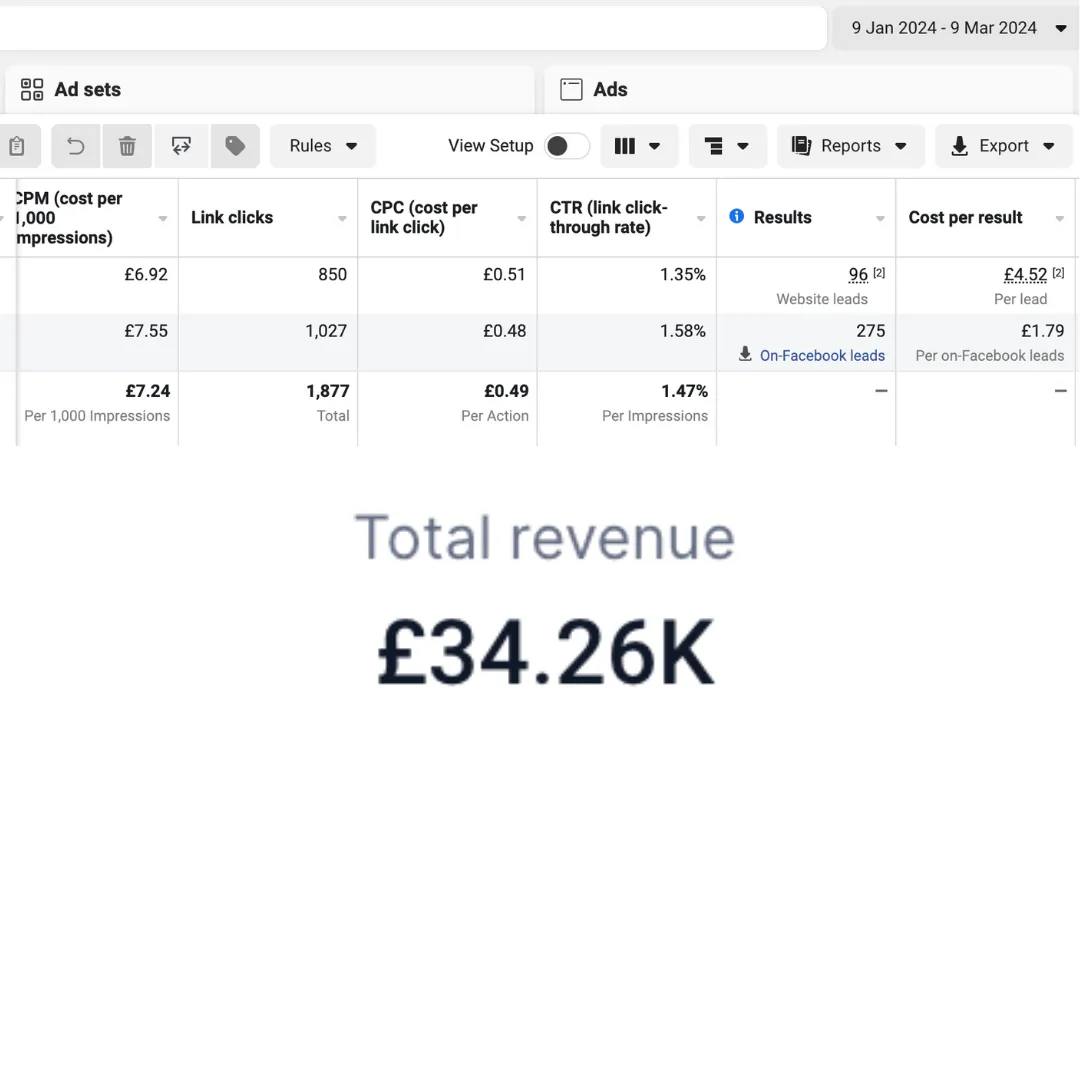Open the Reports dropdown

pos(851,146)
